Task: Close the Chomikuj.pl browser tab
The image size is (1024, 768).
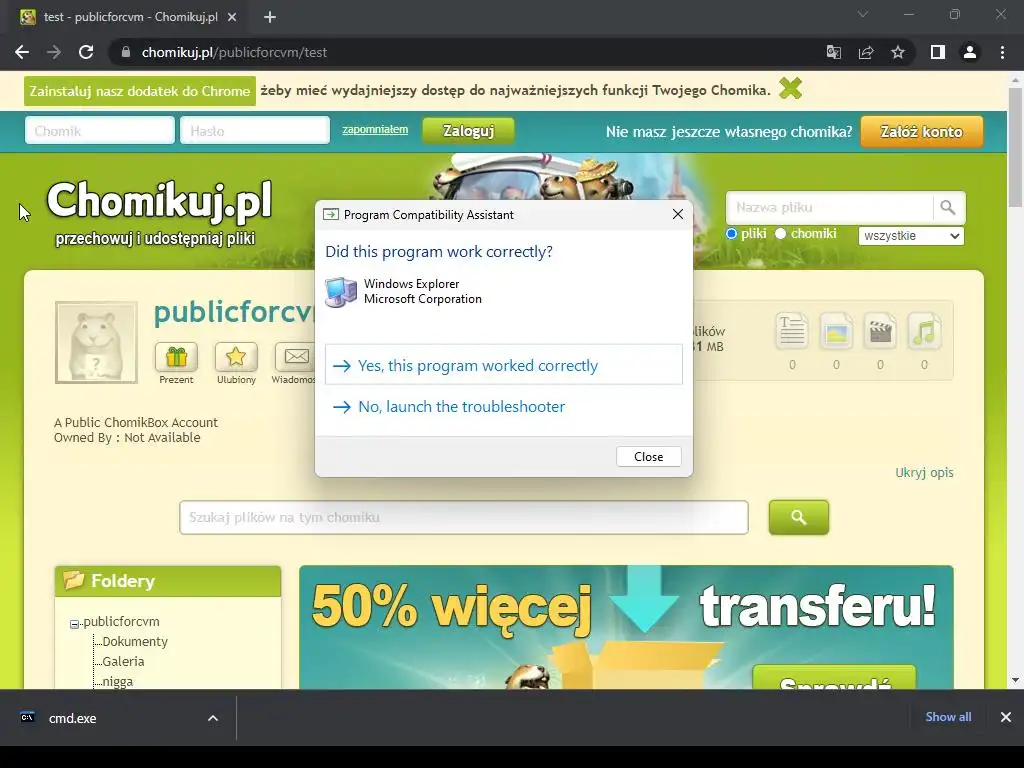Action: (x=232, y=17)
